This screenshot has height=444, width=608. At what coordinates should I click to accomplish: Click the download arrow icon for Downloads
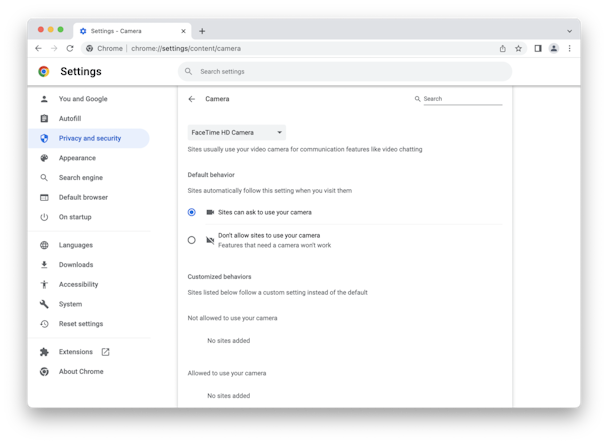point(44,265)
